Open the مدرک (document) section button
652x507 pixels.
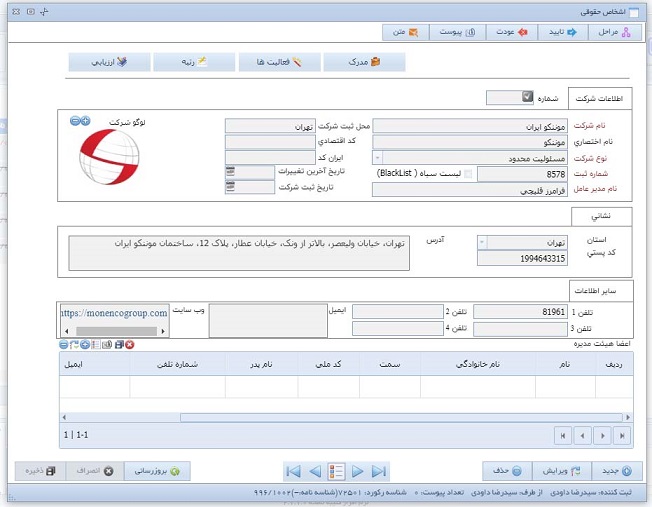point(364,62)
